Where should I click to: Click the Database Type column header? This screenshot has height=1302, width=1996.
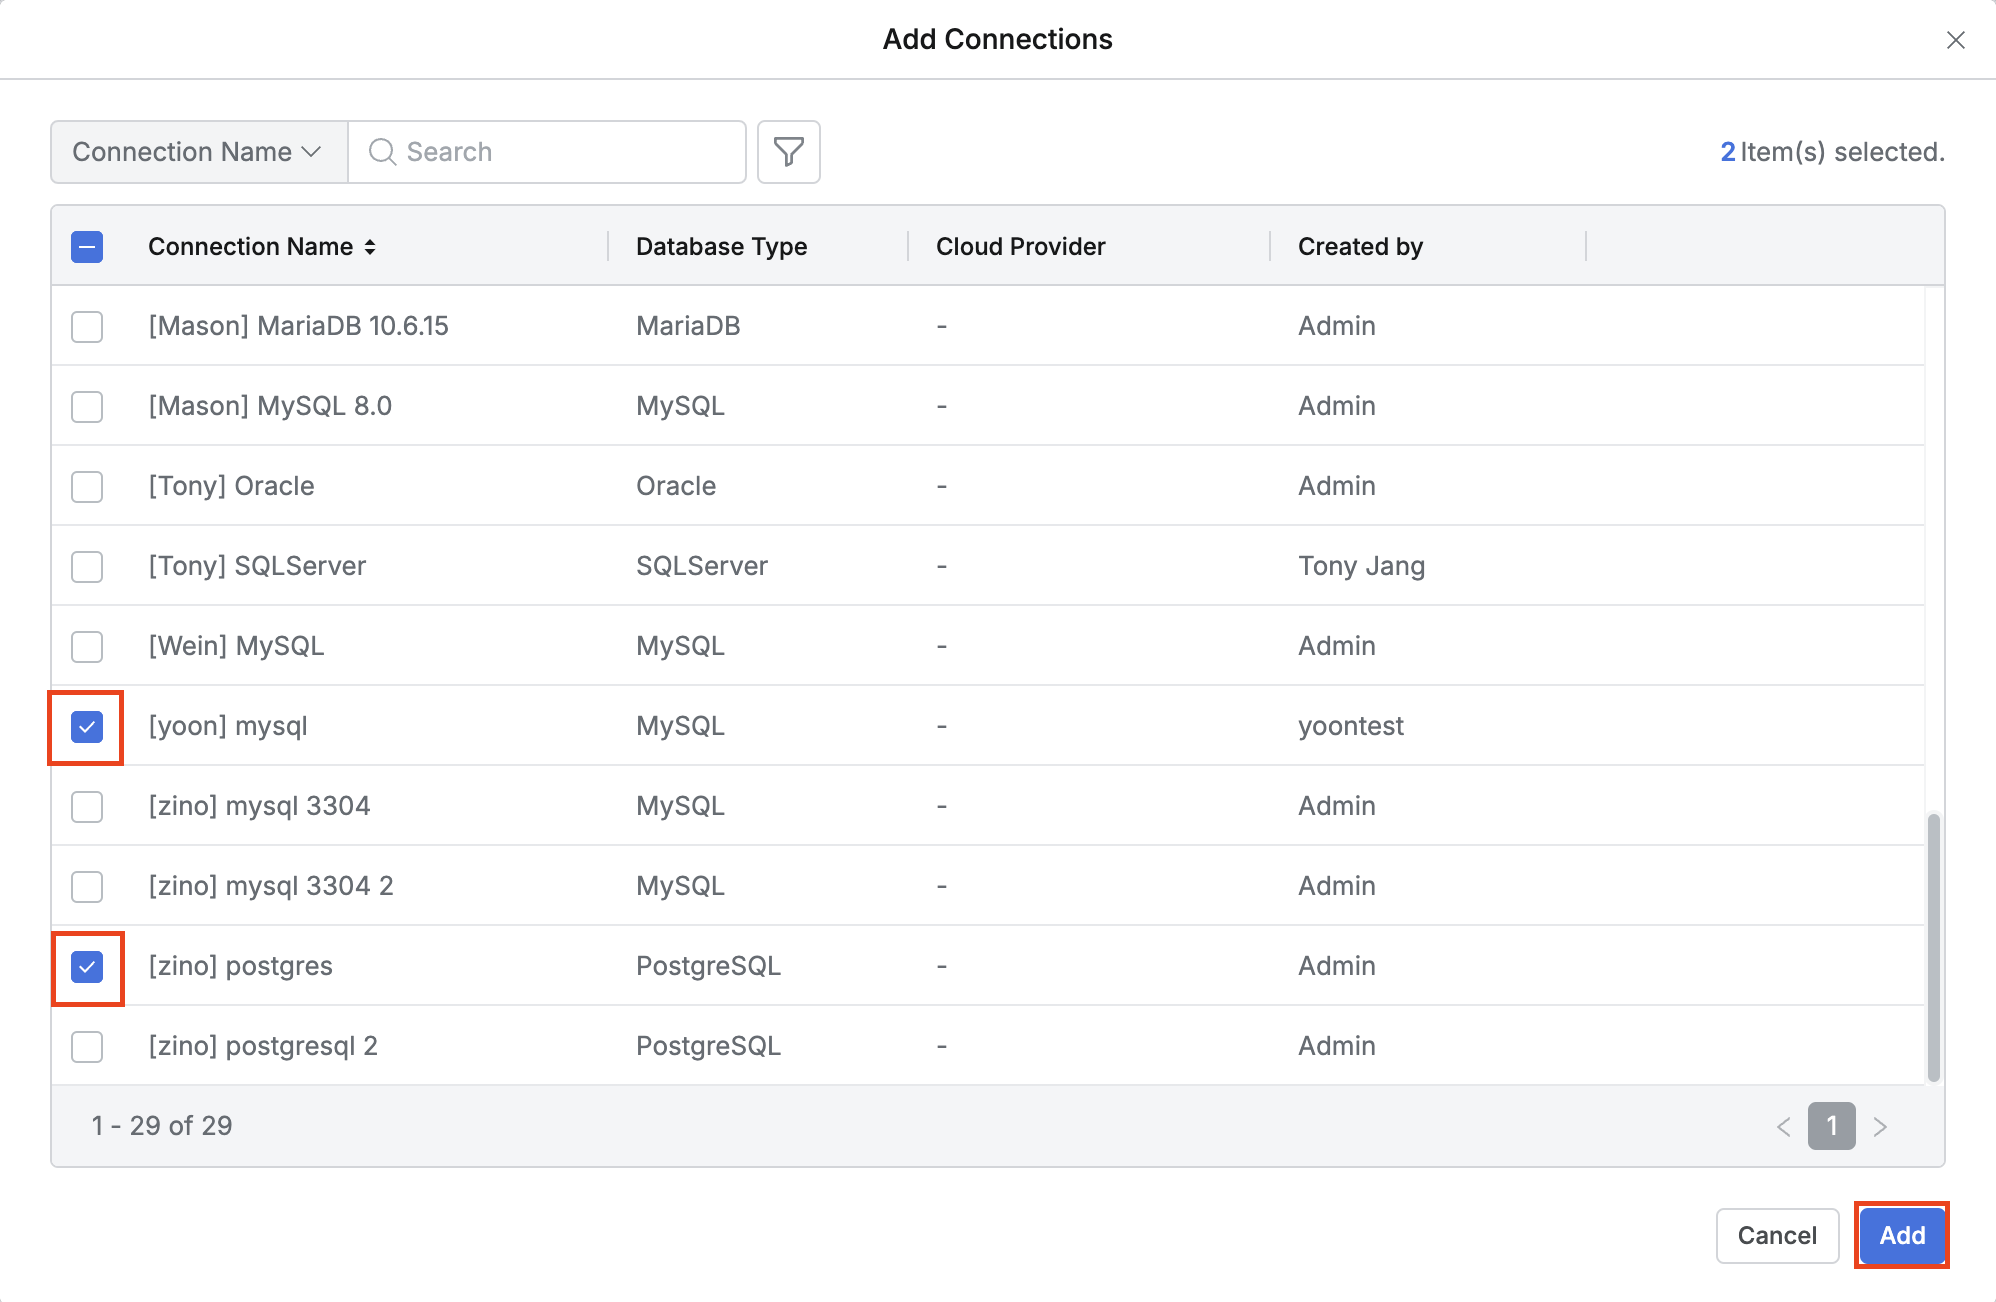click(x=721, y=247)
